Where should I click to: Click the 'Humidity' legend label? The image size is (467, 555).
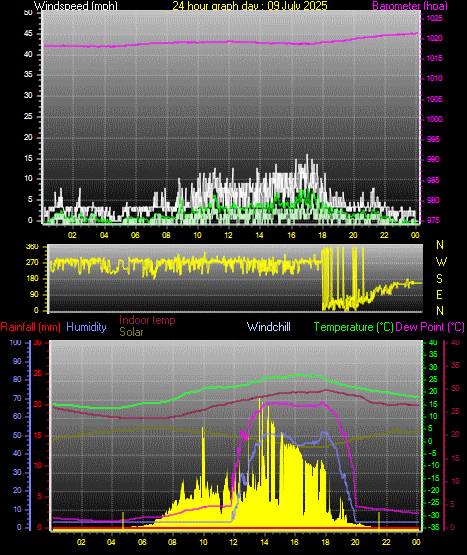tap(86, 327)
